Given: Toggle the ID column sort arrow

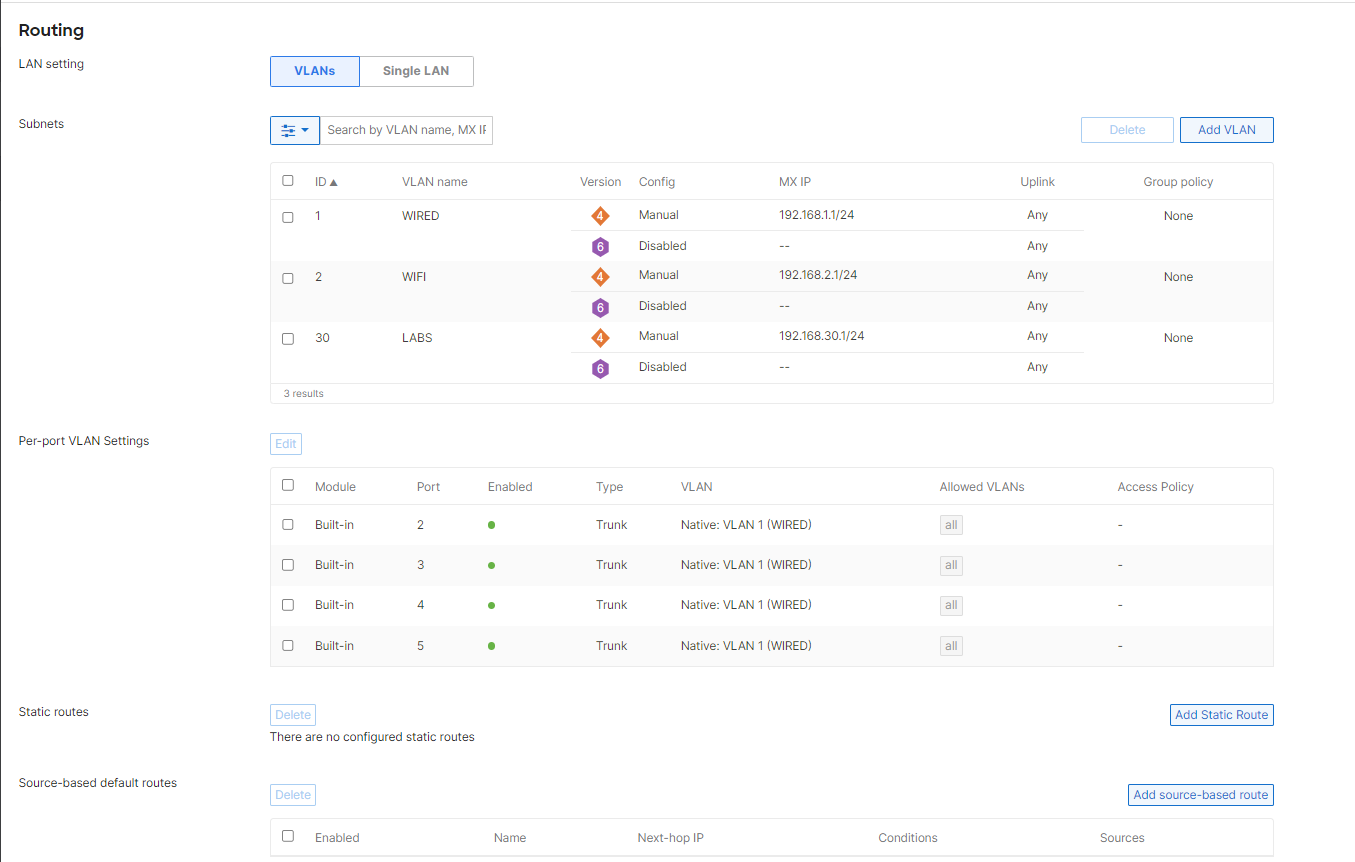Looking at the screenshot, I should click(x=333, y=180).
